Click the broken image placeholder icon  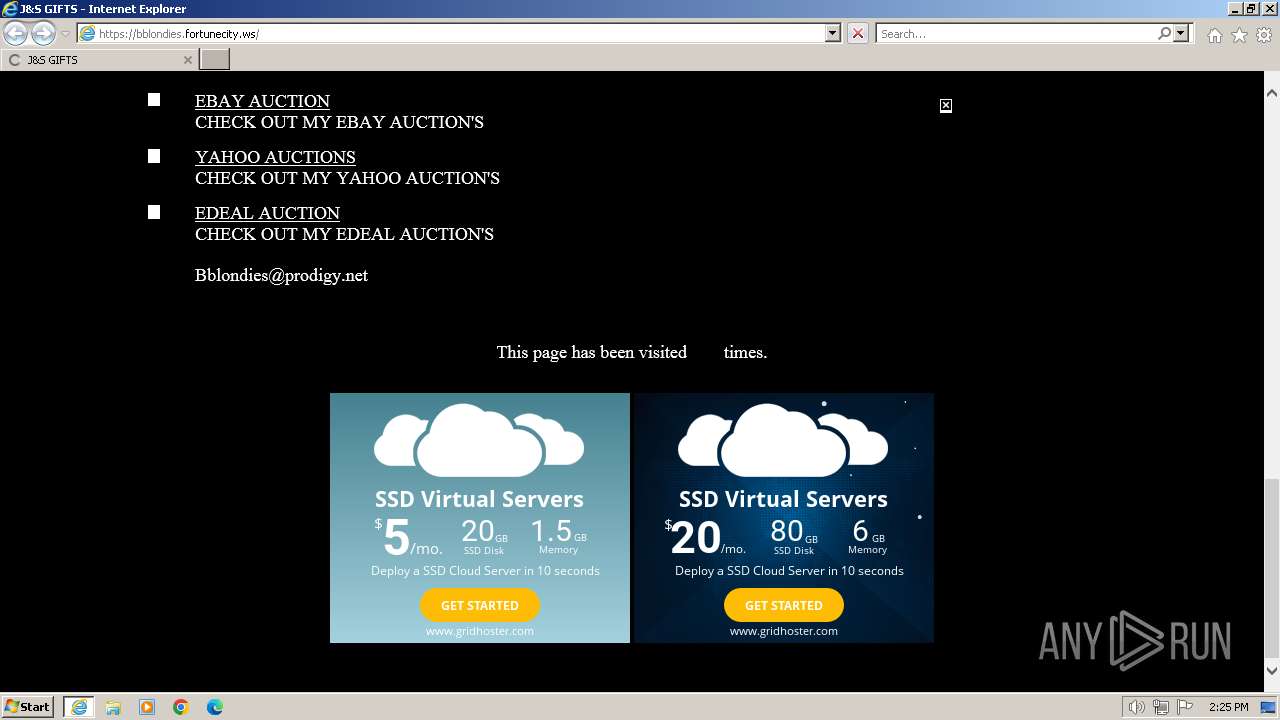coord(946,106)
